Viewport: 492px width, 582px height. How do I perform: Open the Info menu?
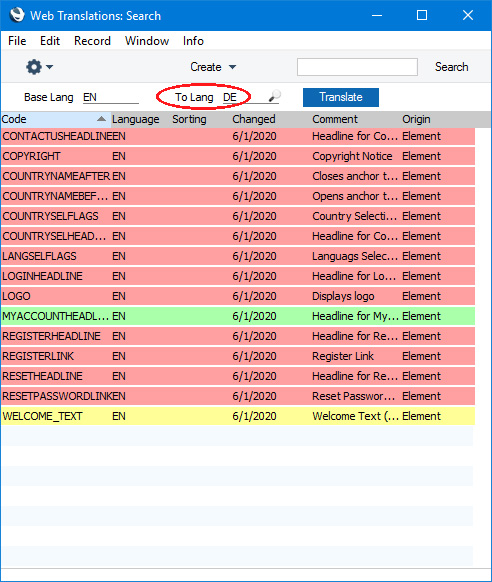pyautogui.click(x=193, y=41)
